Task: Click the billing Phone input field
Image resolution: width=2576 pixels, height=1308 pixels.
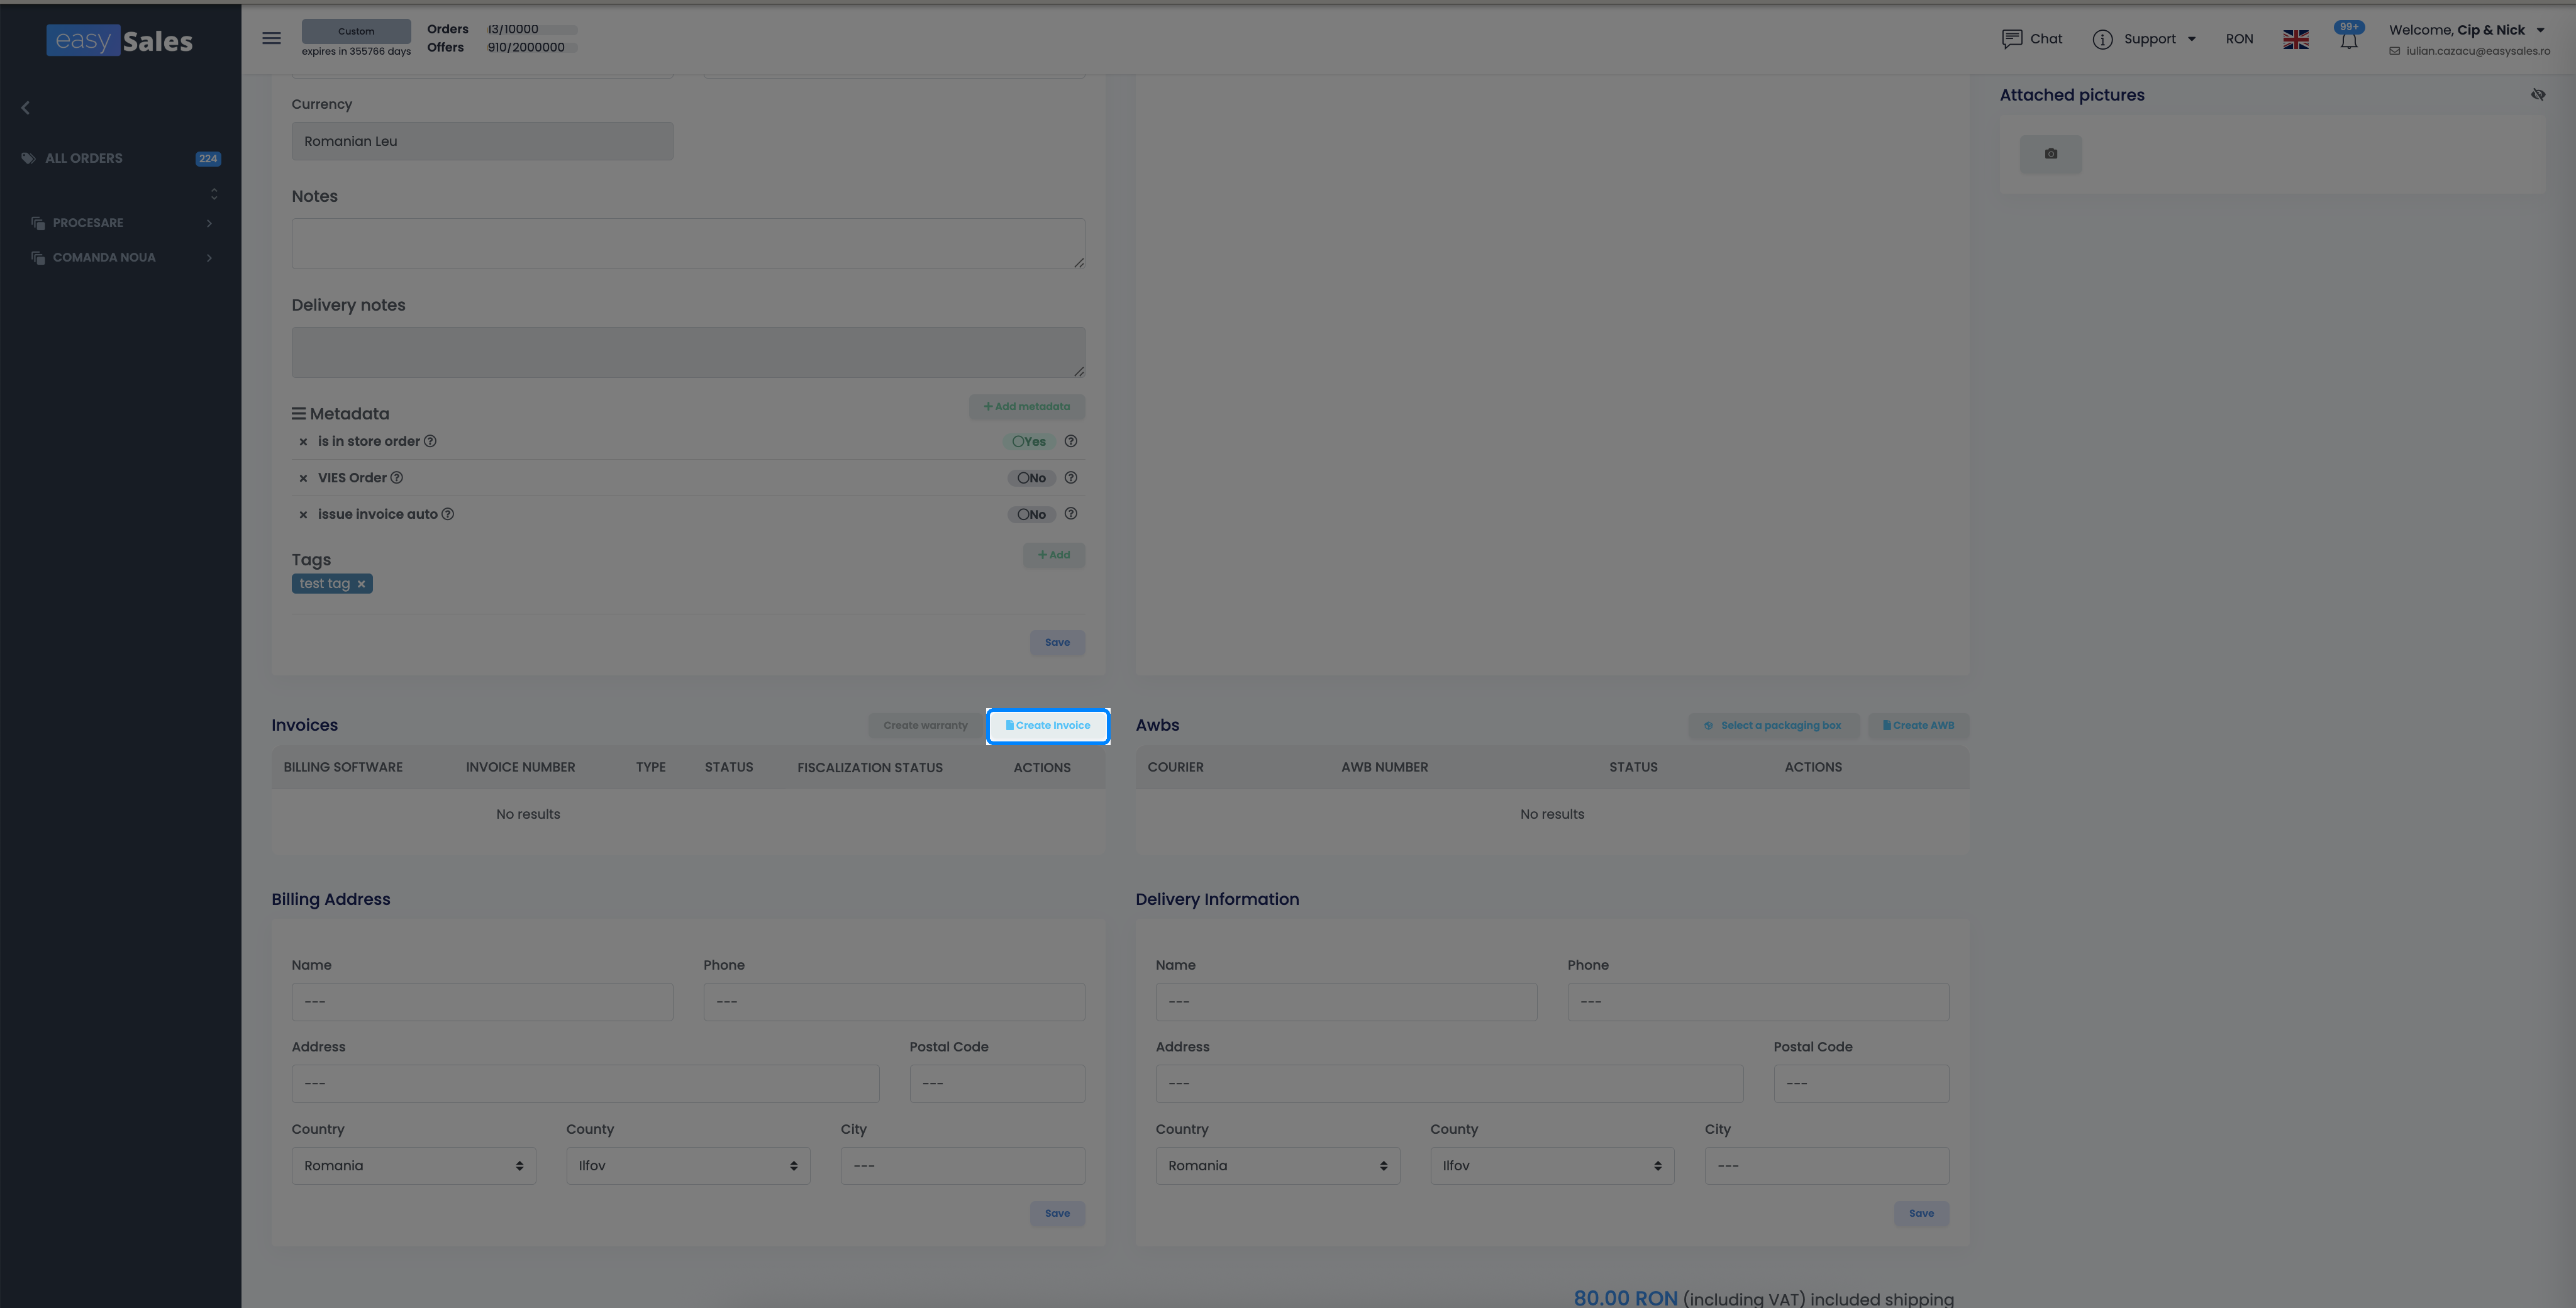Action: 894,1002
